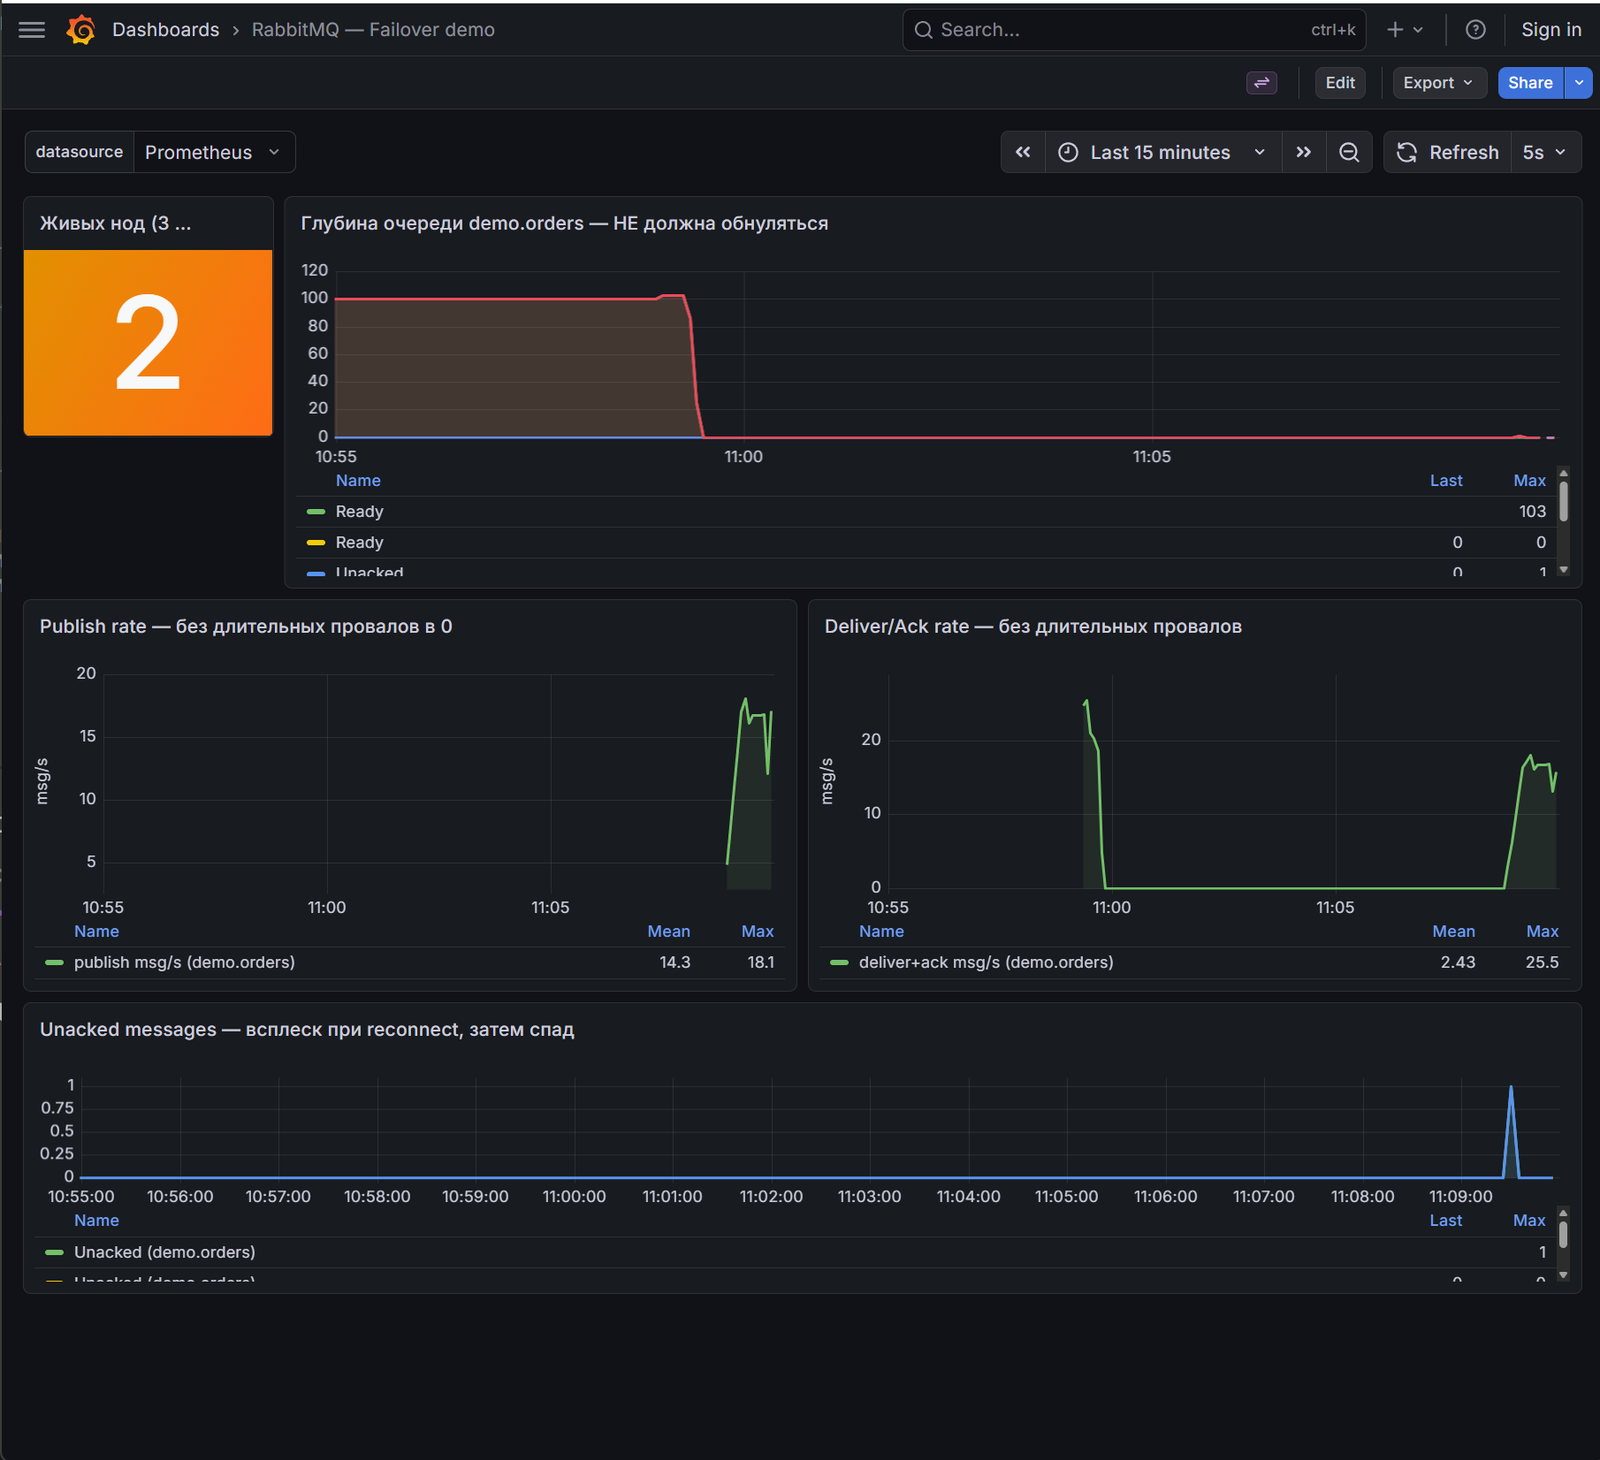Sort Unacked legend by Last
The image size is (1600, 1460).
[x=1445, y=1220]
